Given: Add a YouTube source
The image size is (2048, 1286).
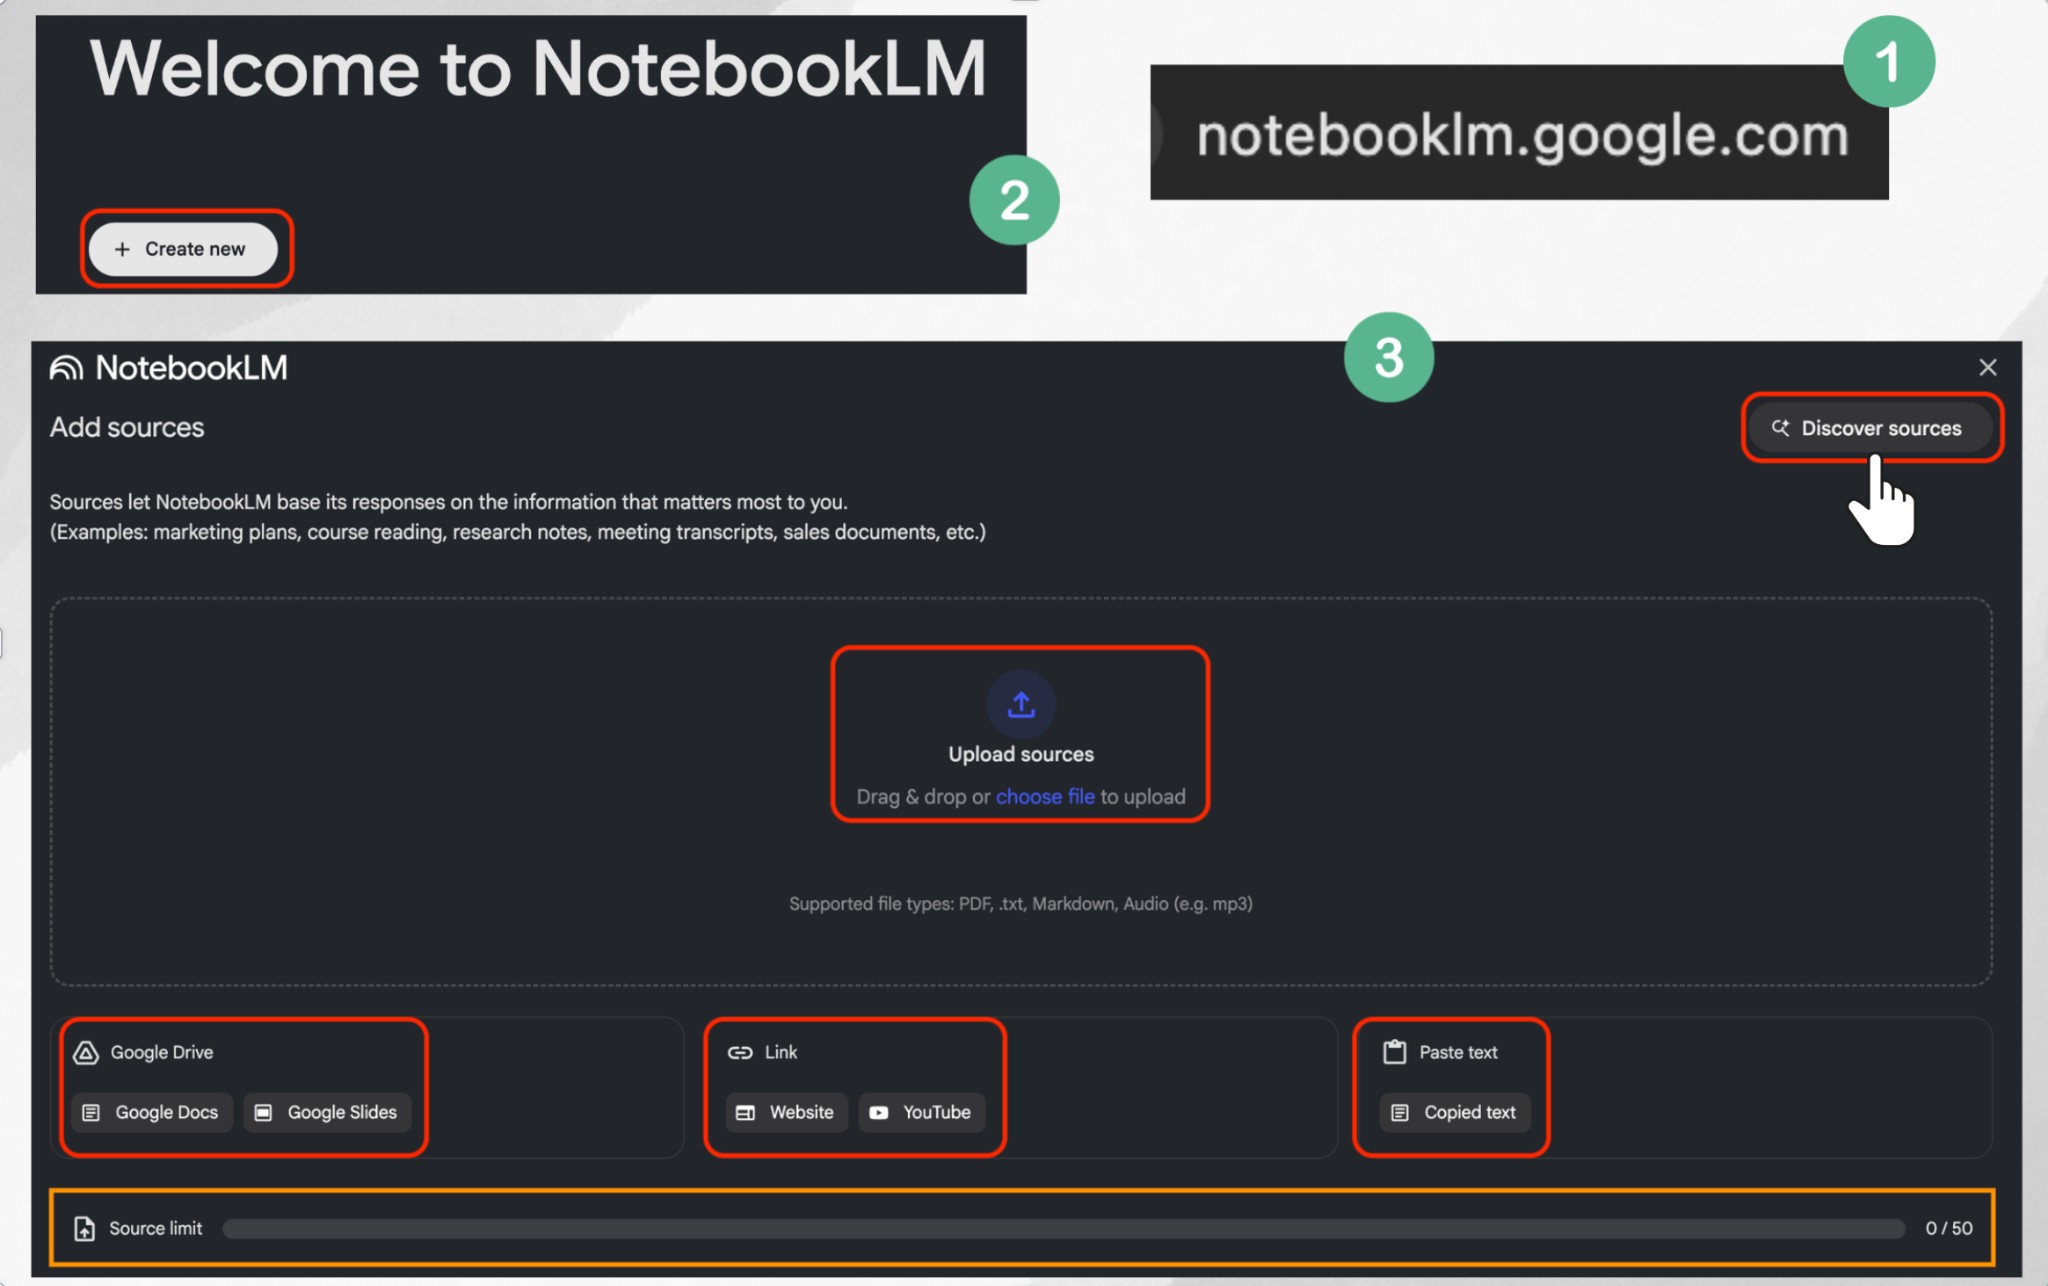Looking at the screenshot, I should tap(921, 1112).
